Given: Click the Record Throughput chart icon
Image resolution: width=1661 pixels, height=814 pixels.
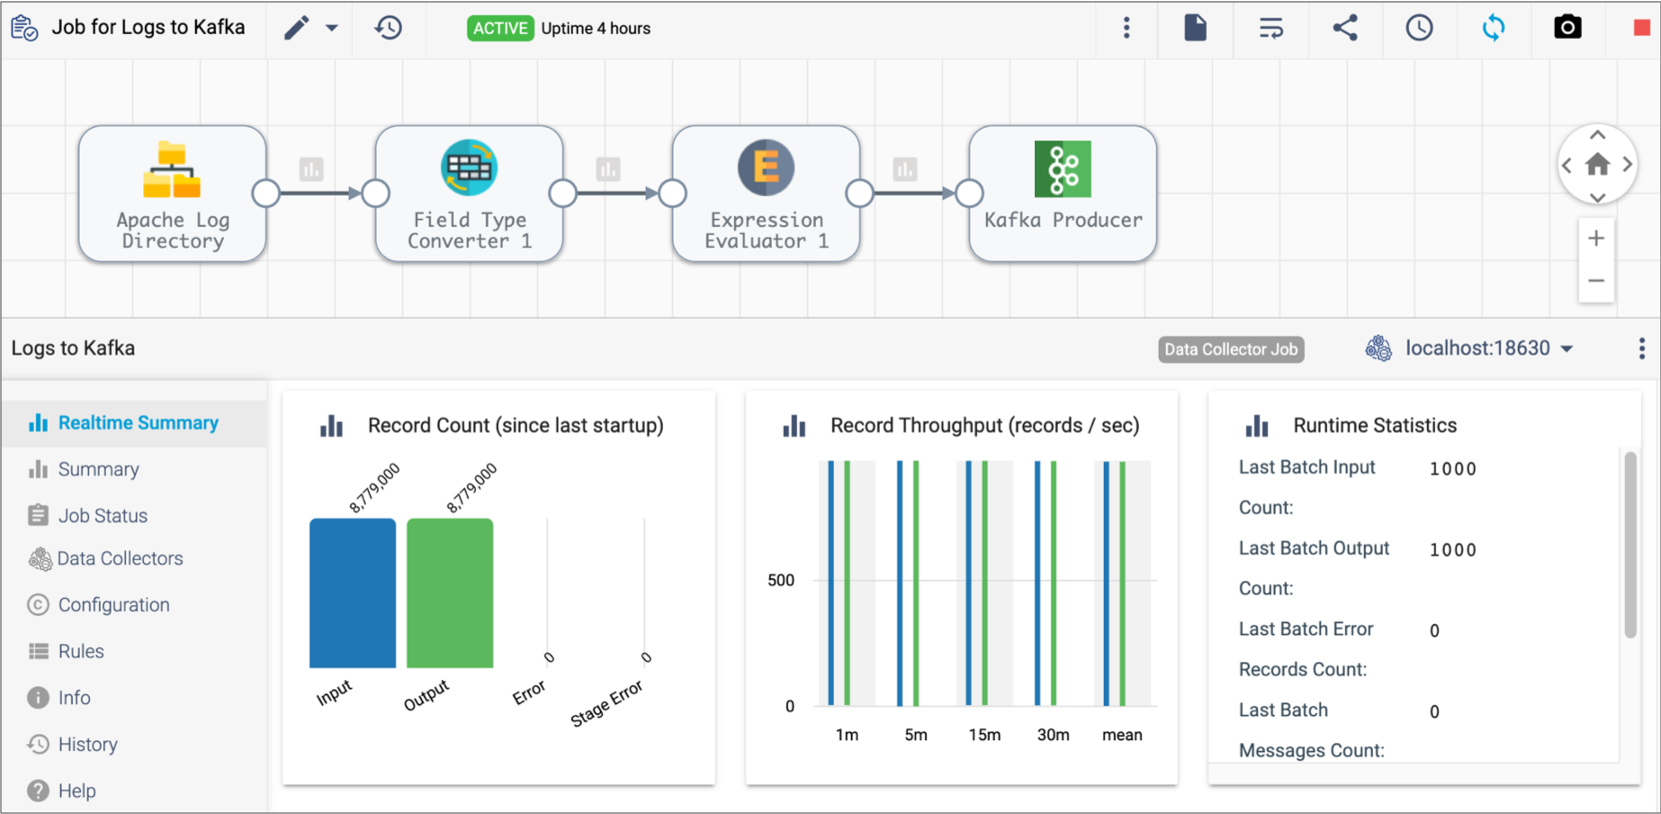Looking at the screenshot, I should coord(794,426).
